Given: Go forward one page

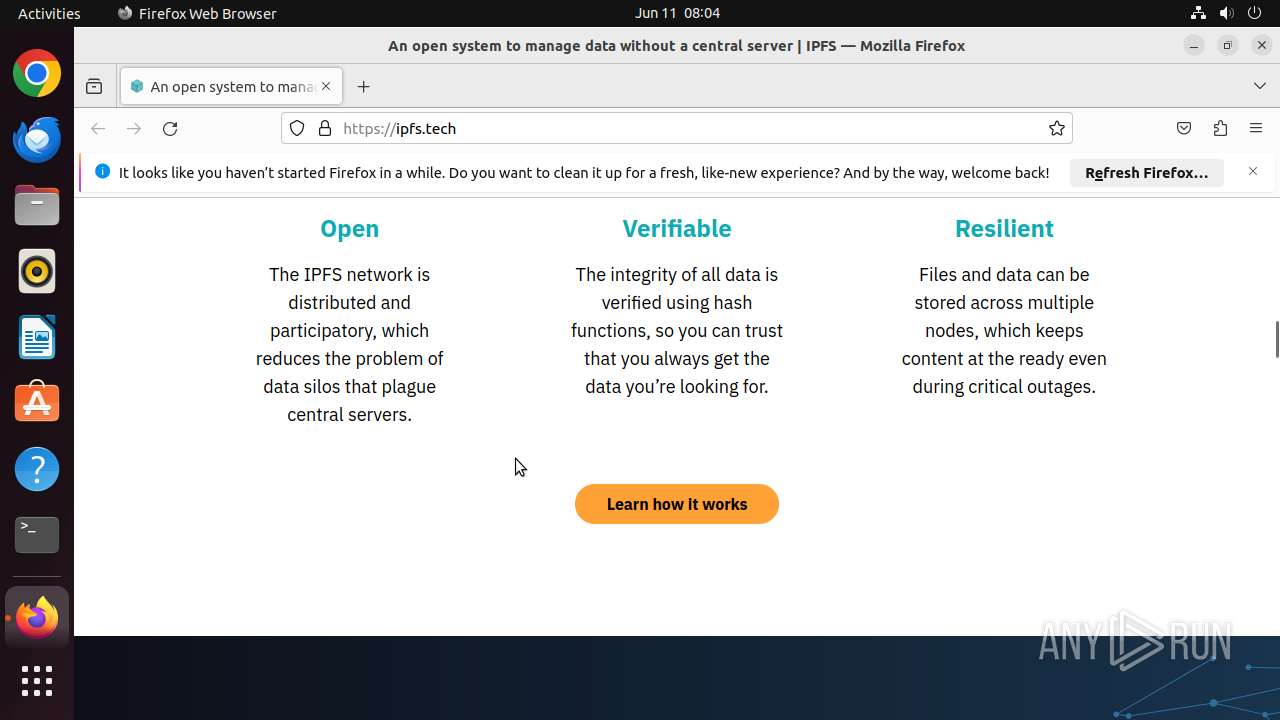Looking at the screenshot, I should pos(134,129).
